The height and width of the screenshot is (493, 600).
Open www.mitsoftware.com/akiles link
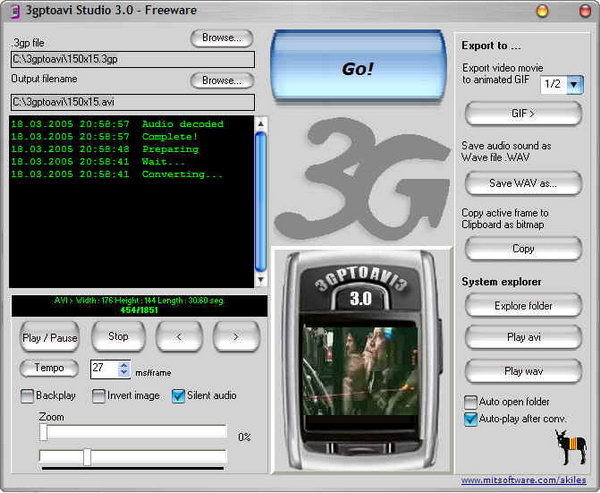(523, 480)
